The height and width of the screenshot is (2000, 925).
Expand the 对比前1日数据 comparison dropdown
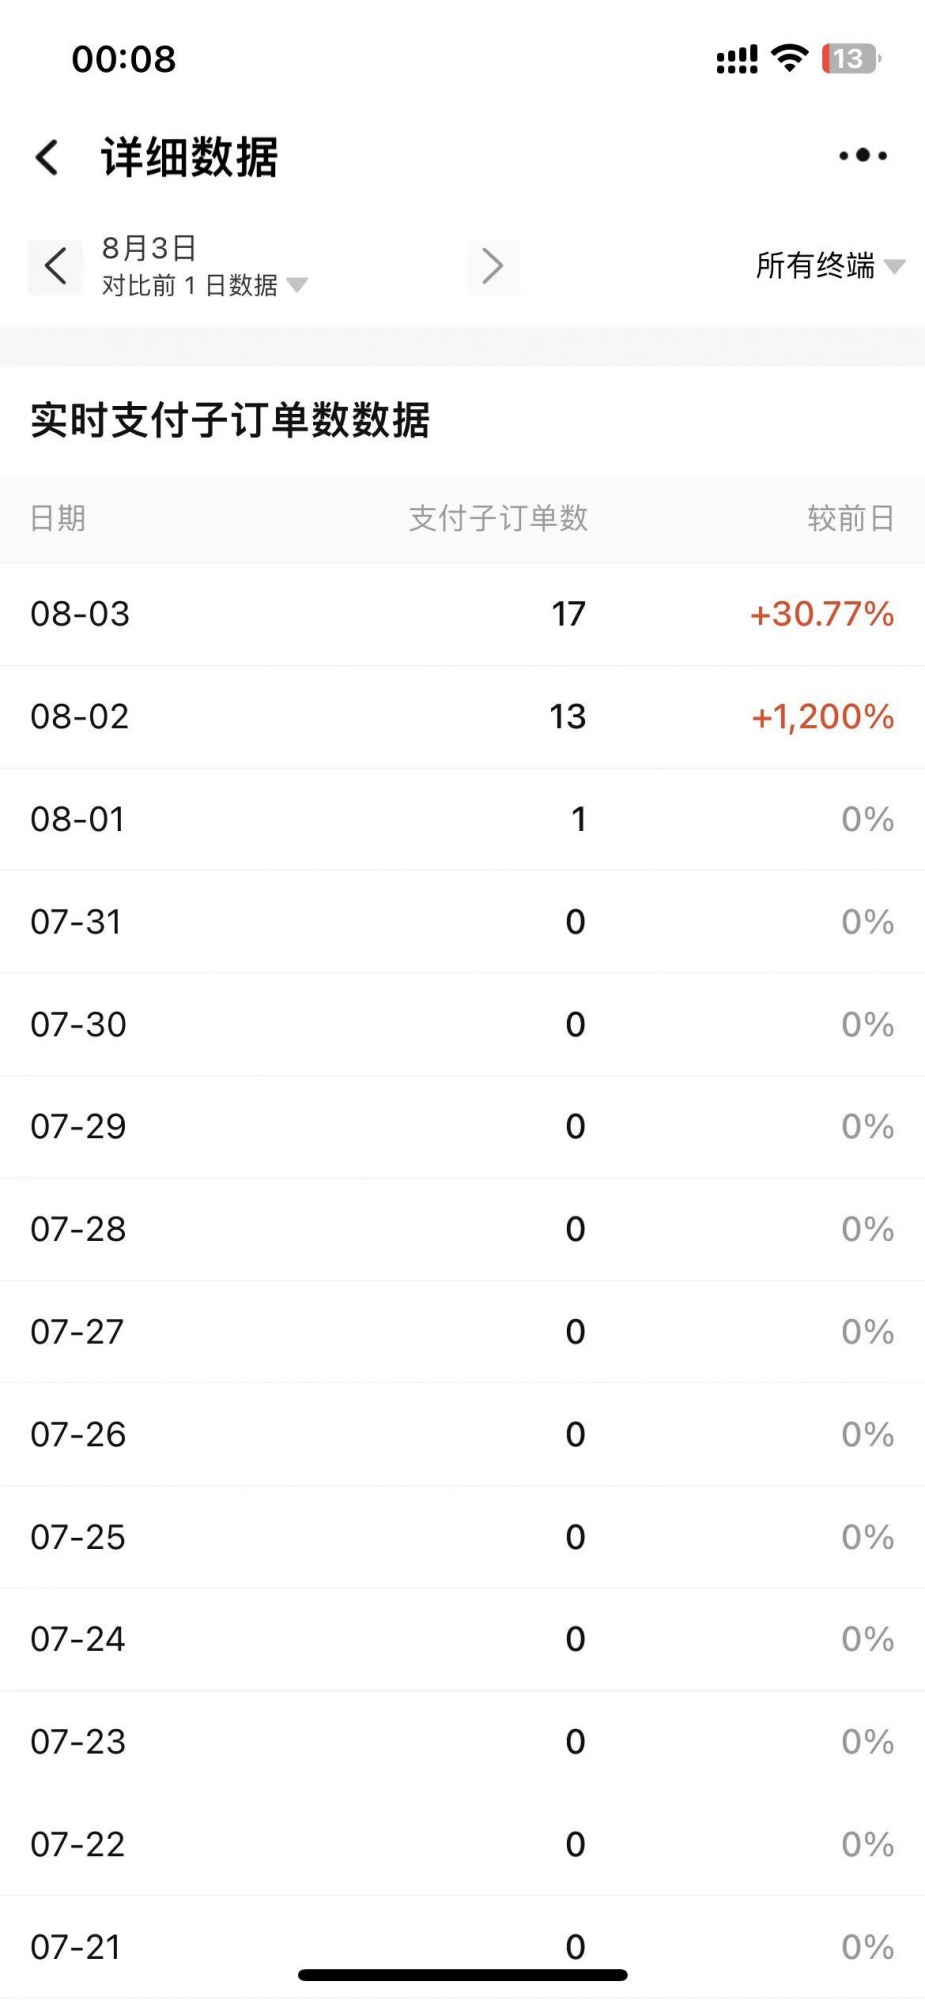[x=205, y=286]
